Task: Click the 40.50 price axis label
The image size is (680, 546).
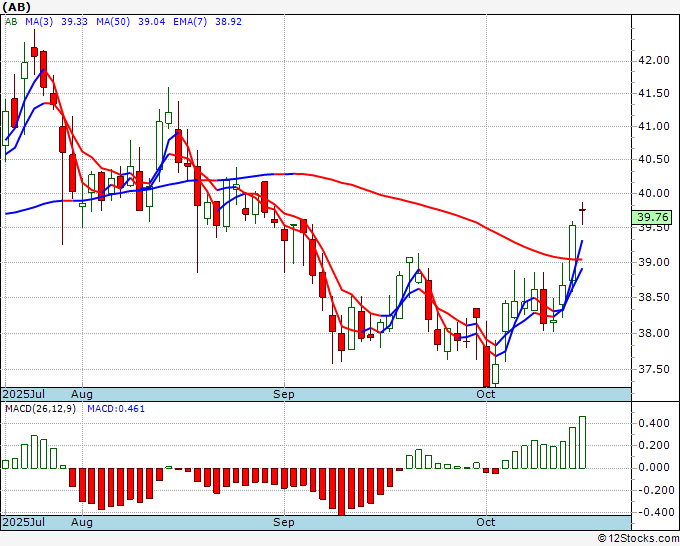Action: [654, 159]
